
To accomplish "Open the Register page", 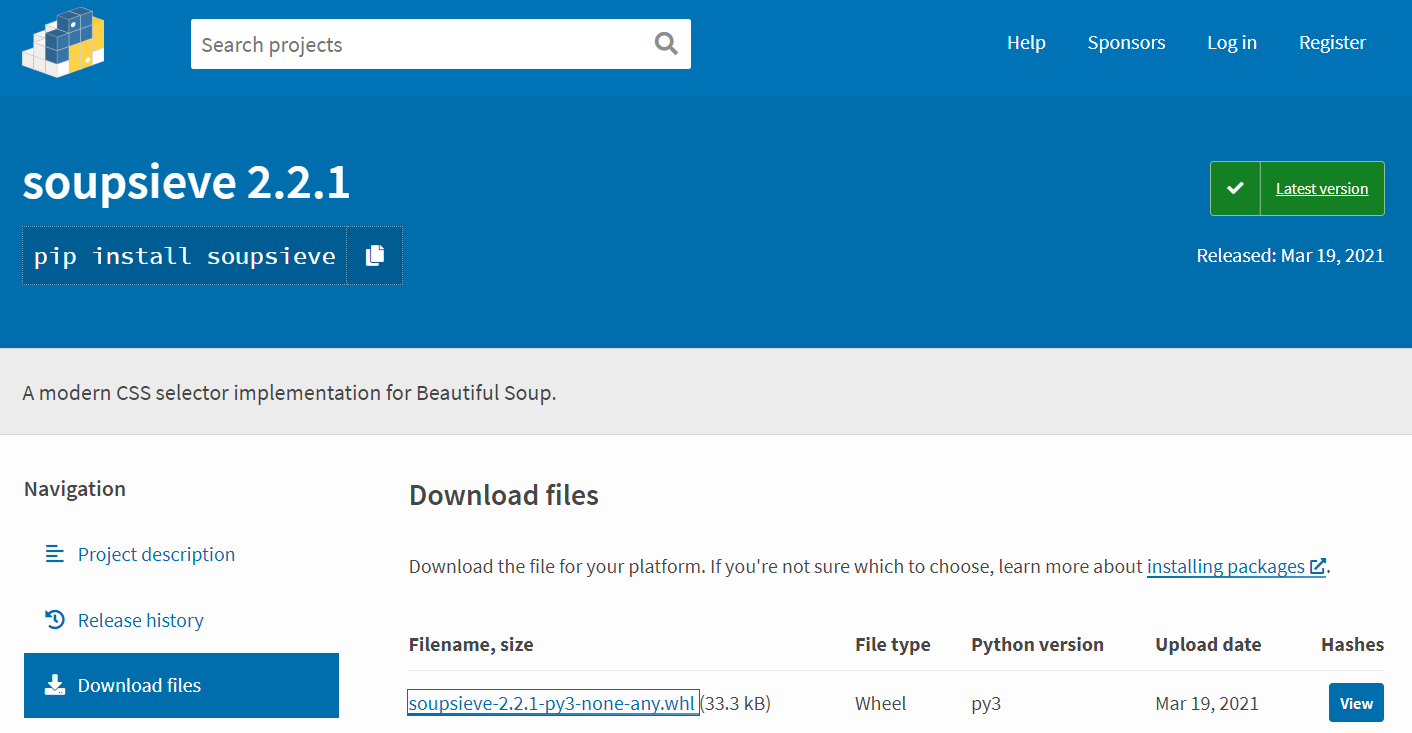I will pos(1332,42).
